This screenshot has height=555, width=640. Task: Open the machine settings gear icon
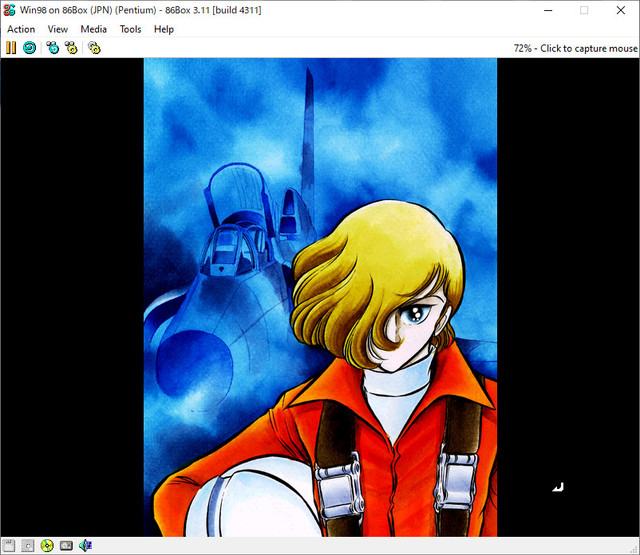click(94, 48)
